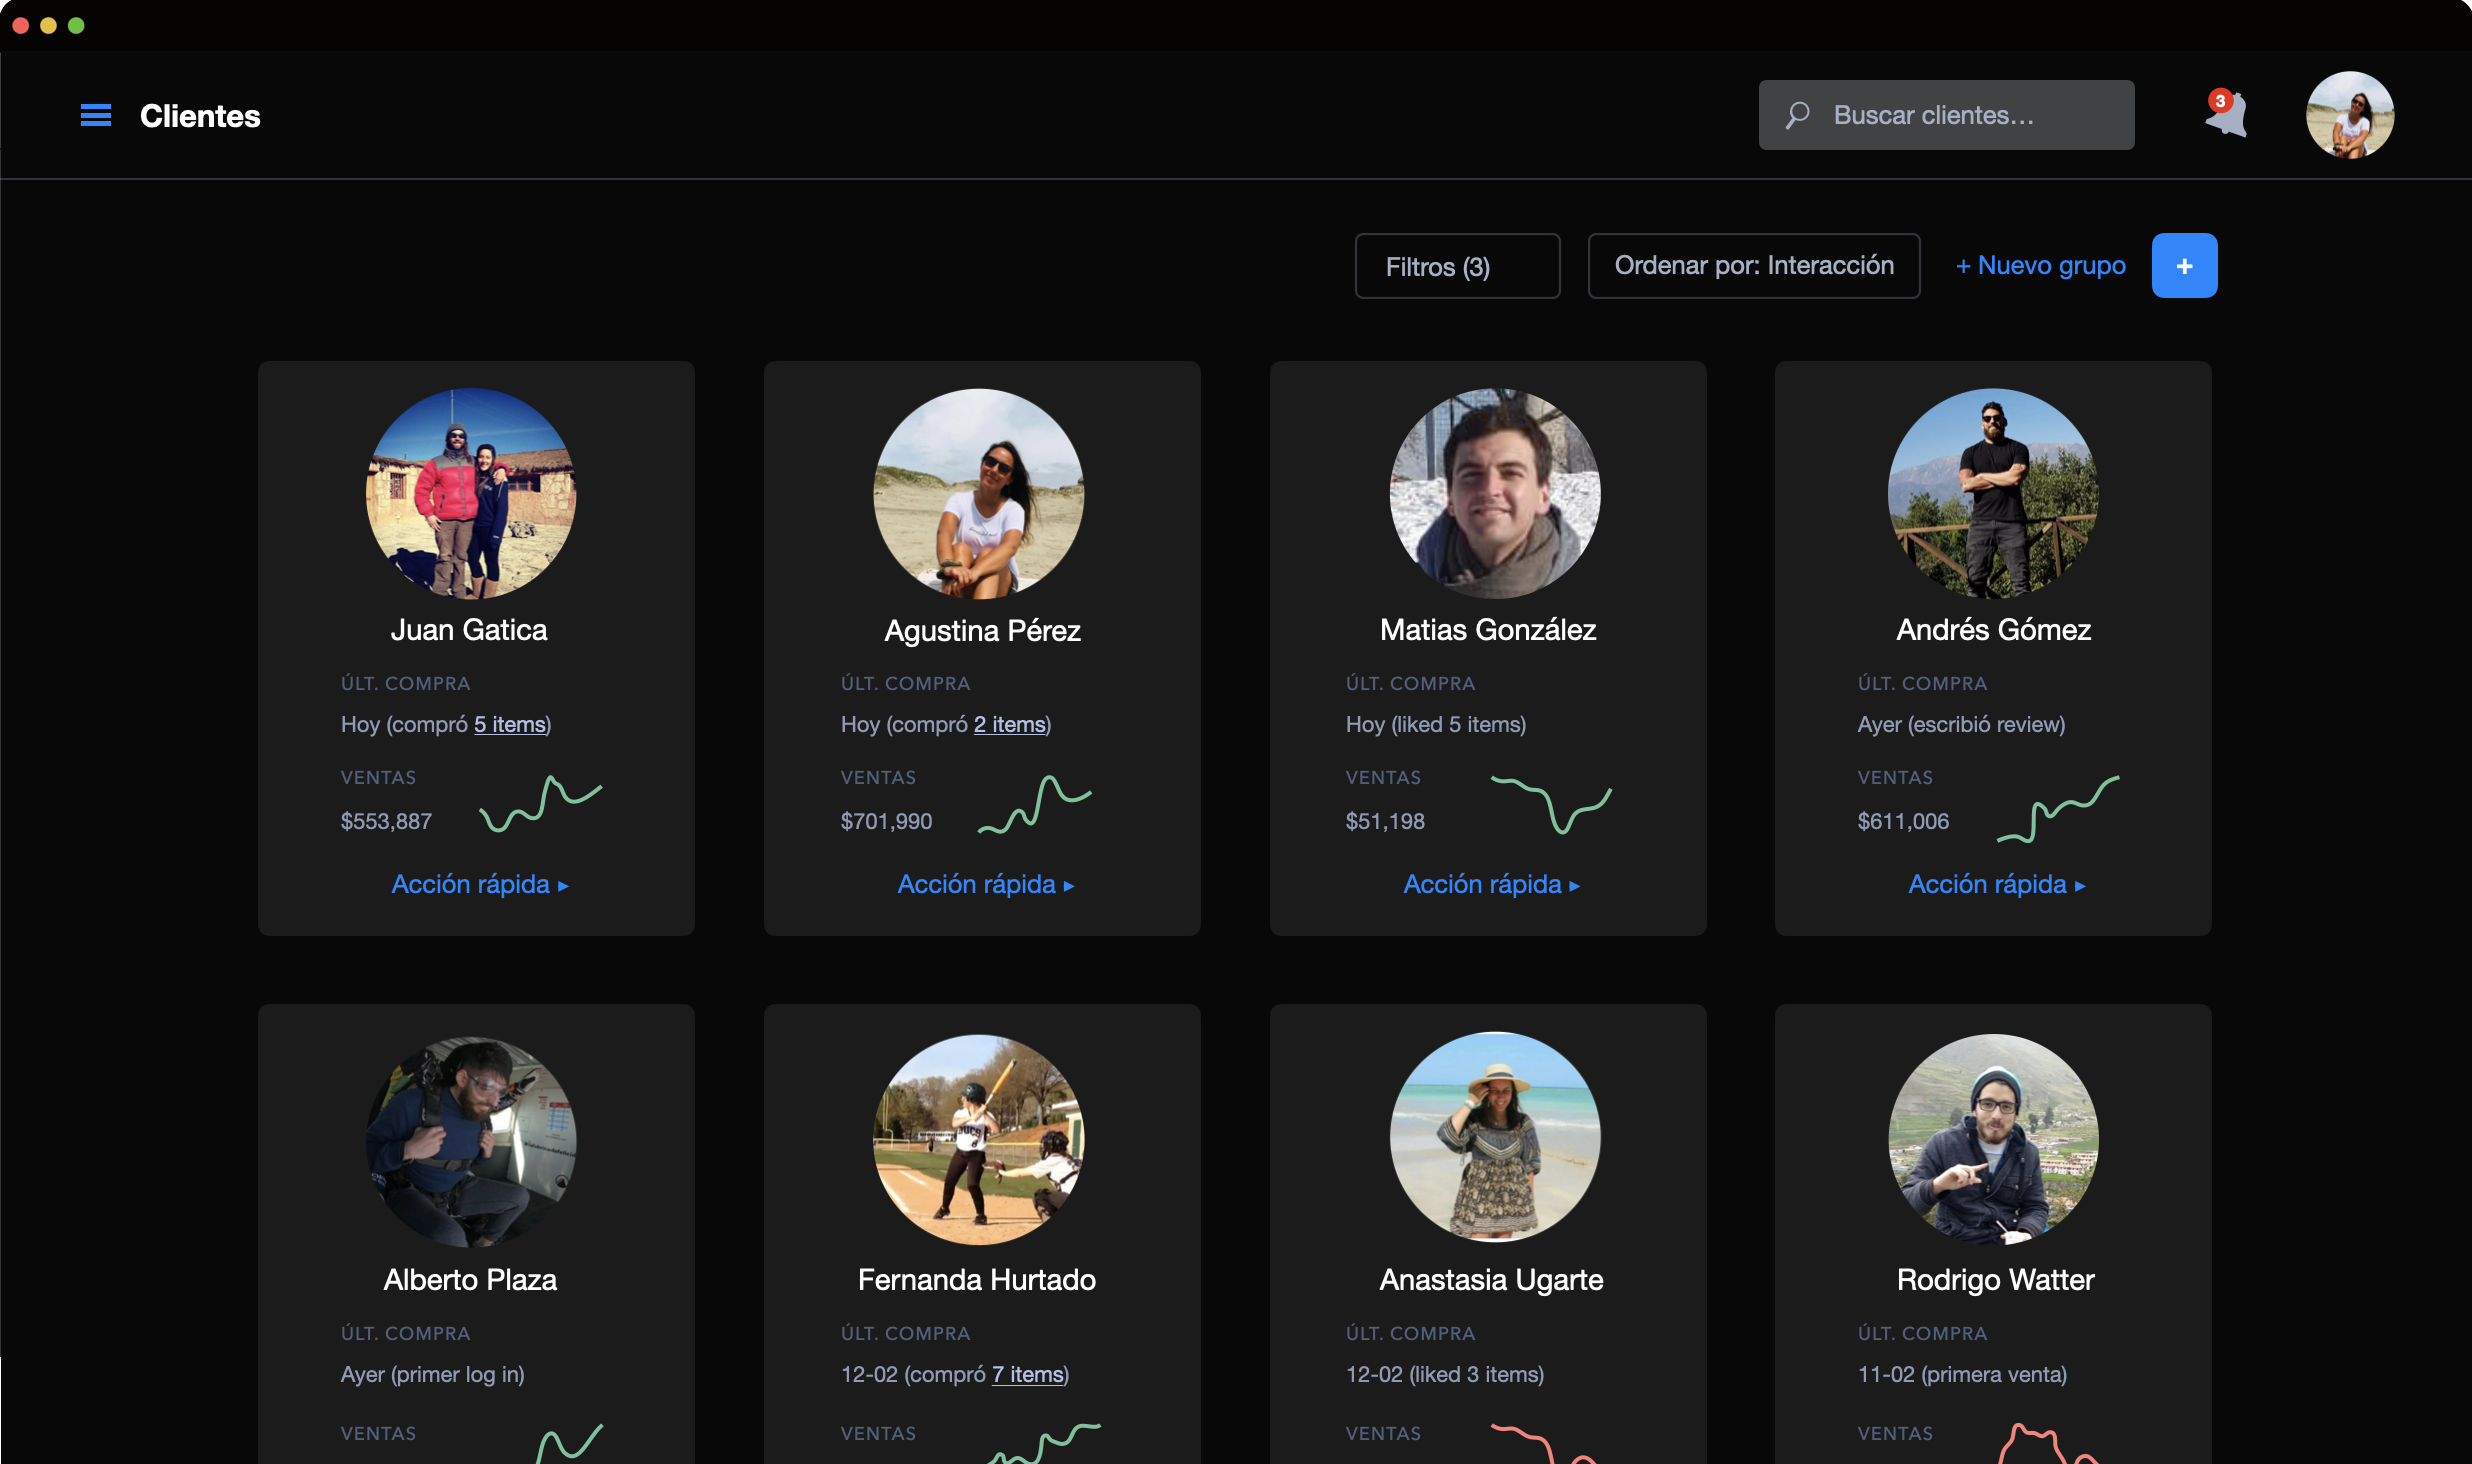Viewport: 2472px width, 1464px height.
Task: Click the + Nuevo grupo link
Action: click(x=2040, y=266)
